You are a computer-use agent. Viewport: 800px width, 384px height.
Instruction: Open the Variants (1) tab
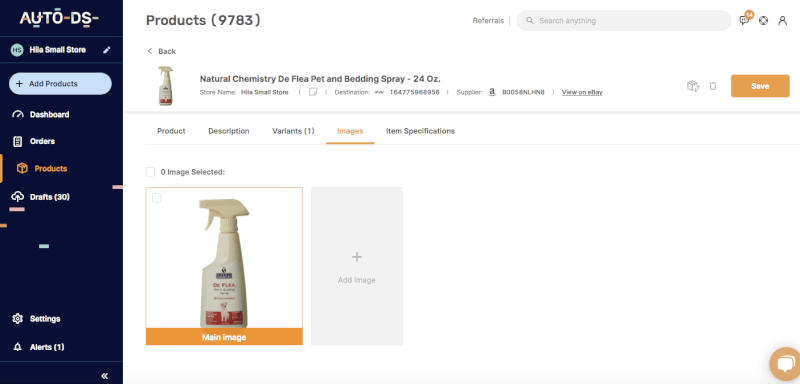pos(293,131)
